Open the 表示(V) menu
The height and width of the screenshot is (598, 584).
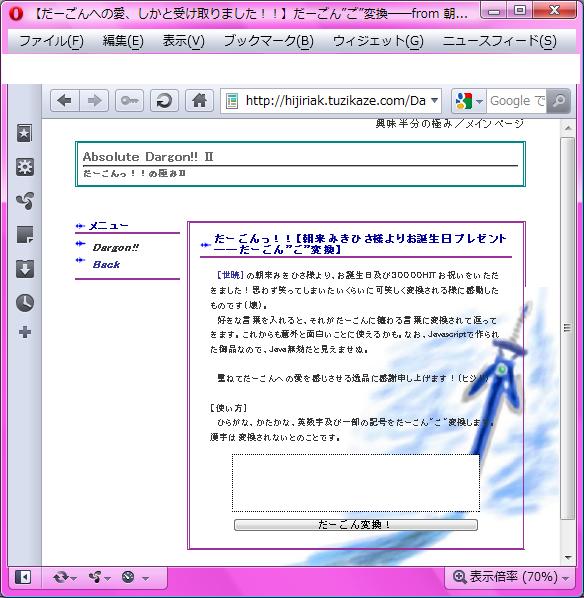coord(183,41)
